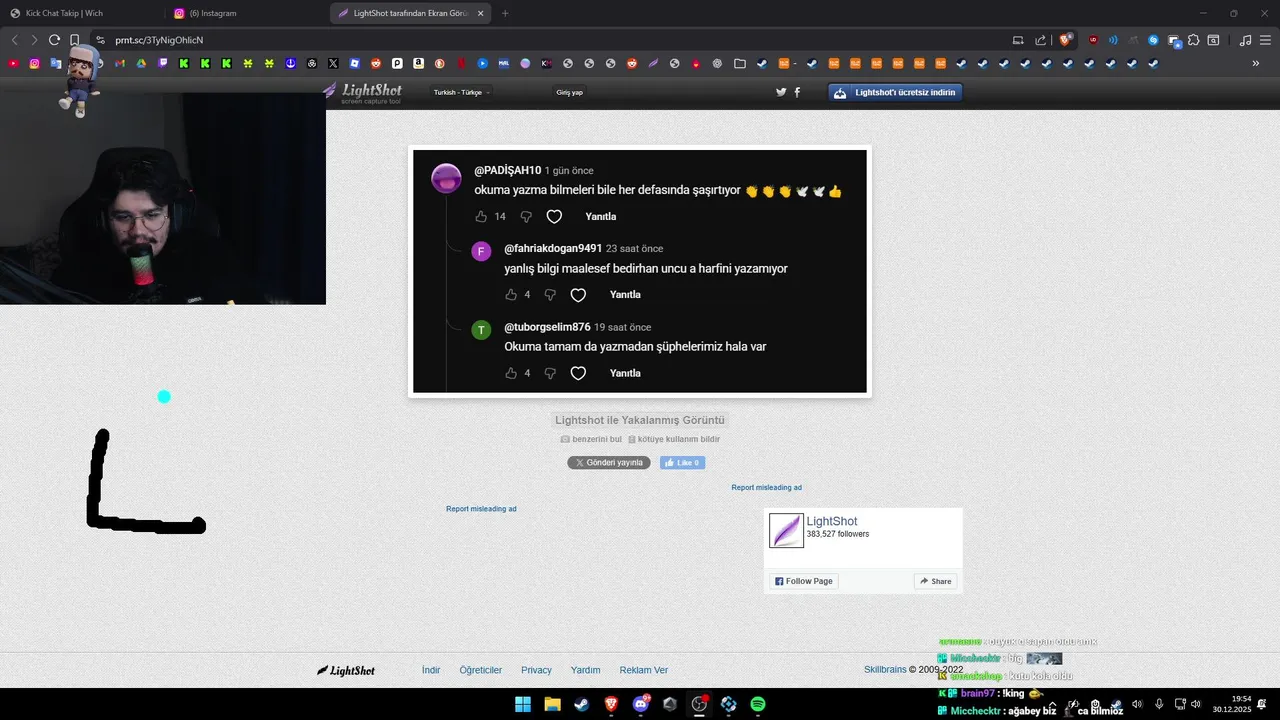Open the music note playlist icon
The image size is (1280, 720).
coord(1245,40)
